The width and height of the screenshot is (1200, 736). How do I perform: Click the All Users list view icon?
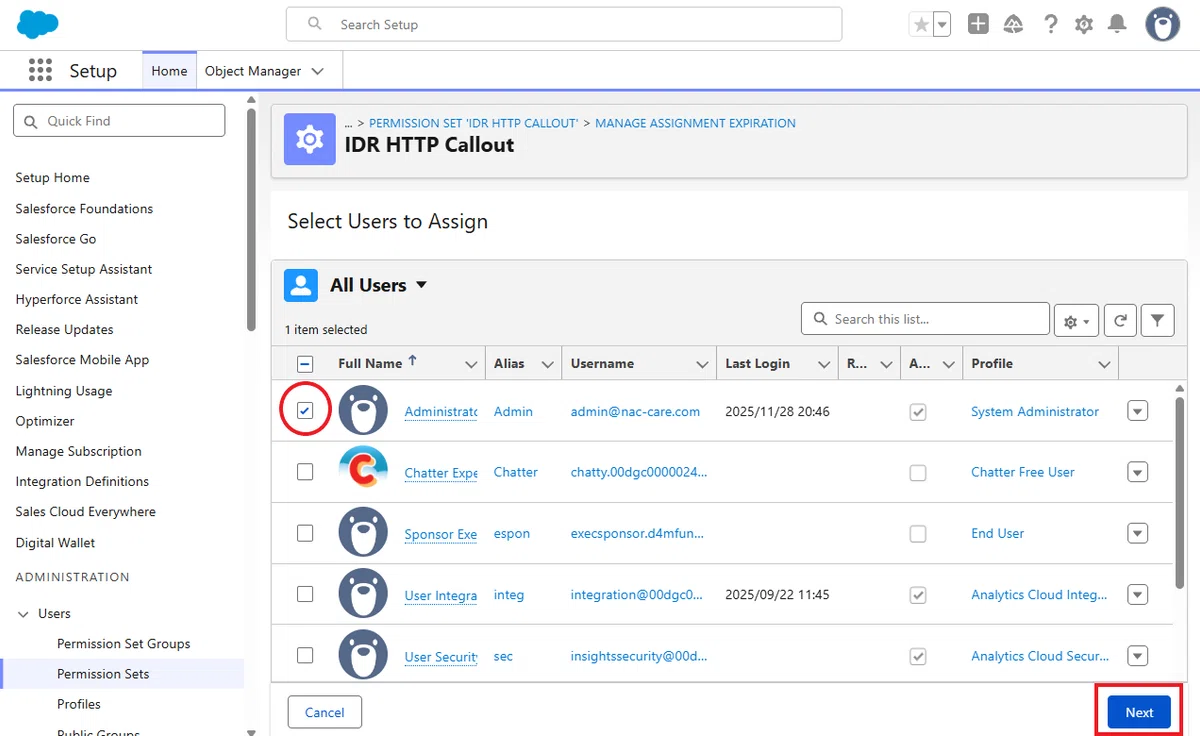301,285
